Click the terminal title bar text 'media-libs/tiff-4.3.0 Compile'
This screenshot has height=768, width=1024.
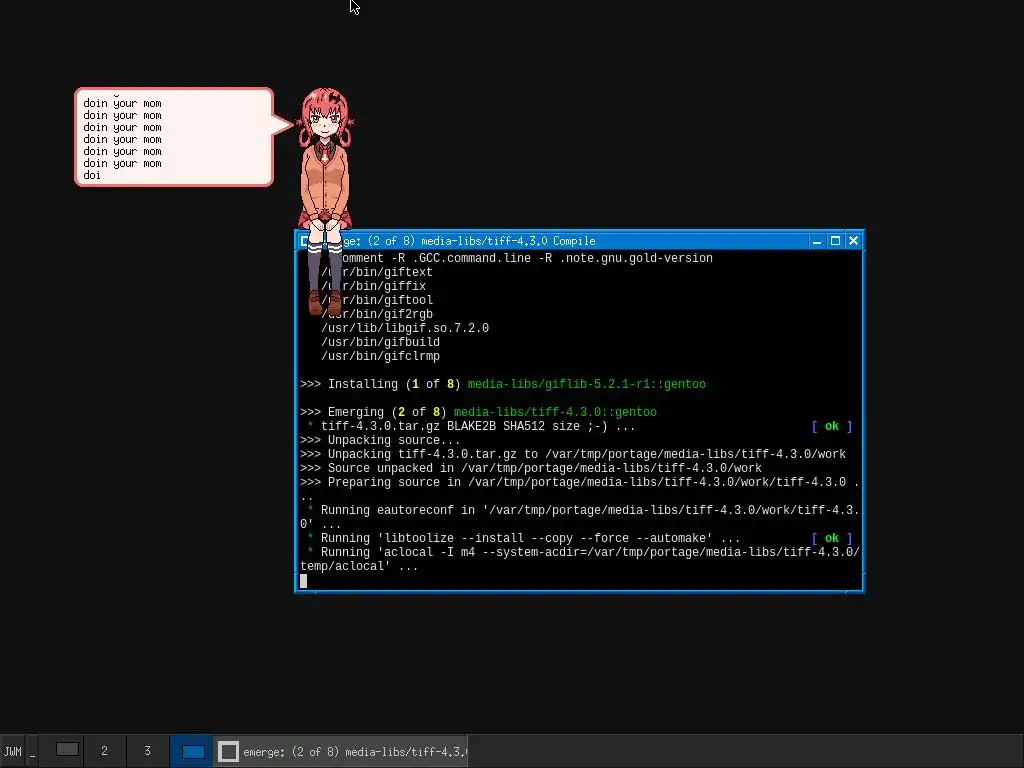pos(508,241)
